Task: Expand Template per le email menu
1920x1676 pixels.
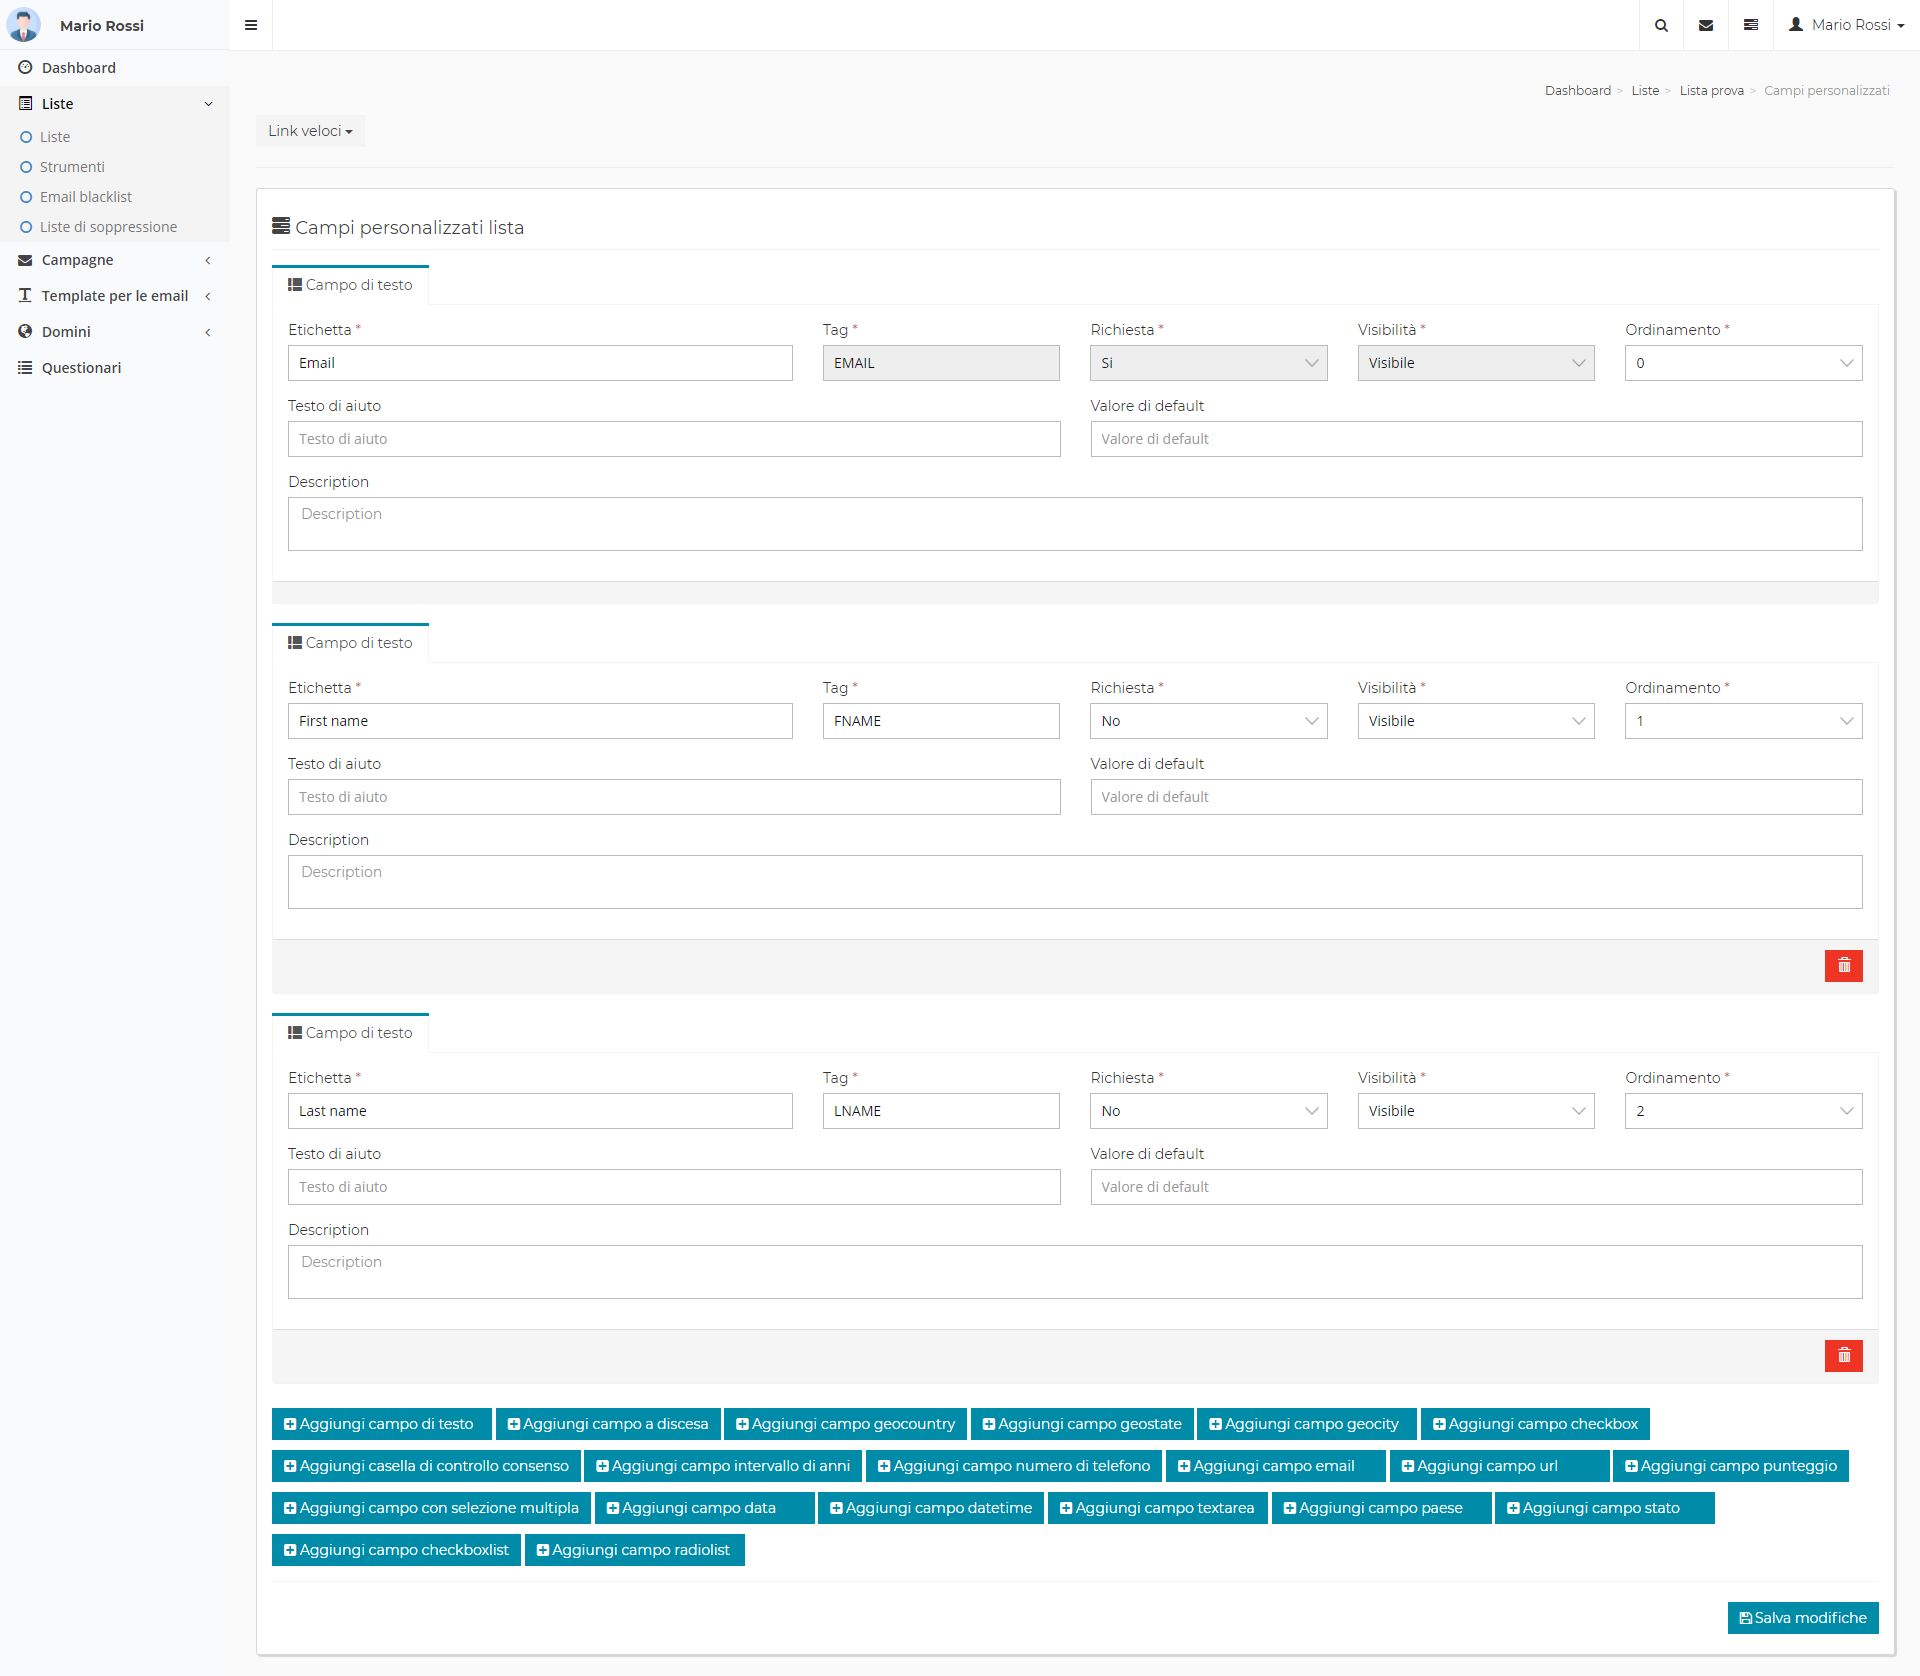Action: pos(114,296)
